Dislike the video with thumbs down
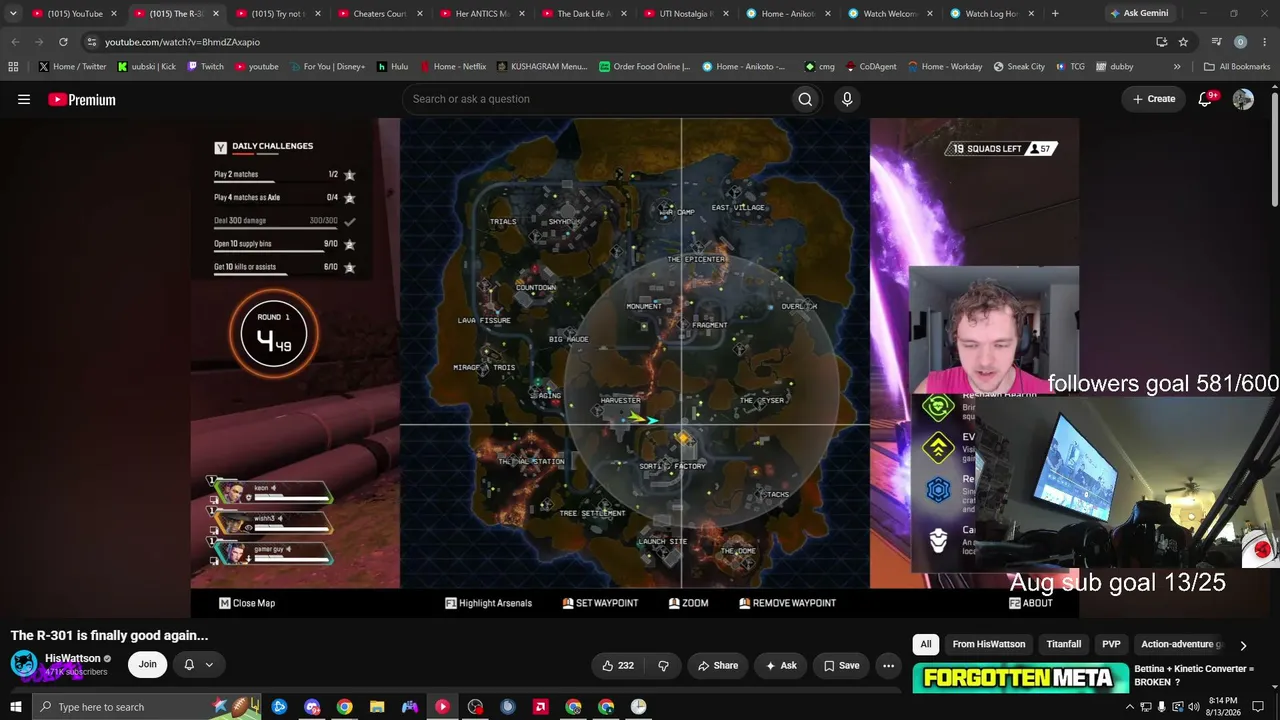The image size is (1280, 720). click(663, 665)
